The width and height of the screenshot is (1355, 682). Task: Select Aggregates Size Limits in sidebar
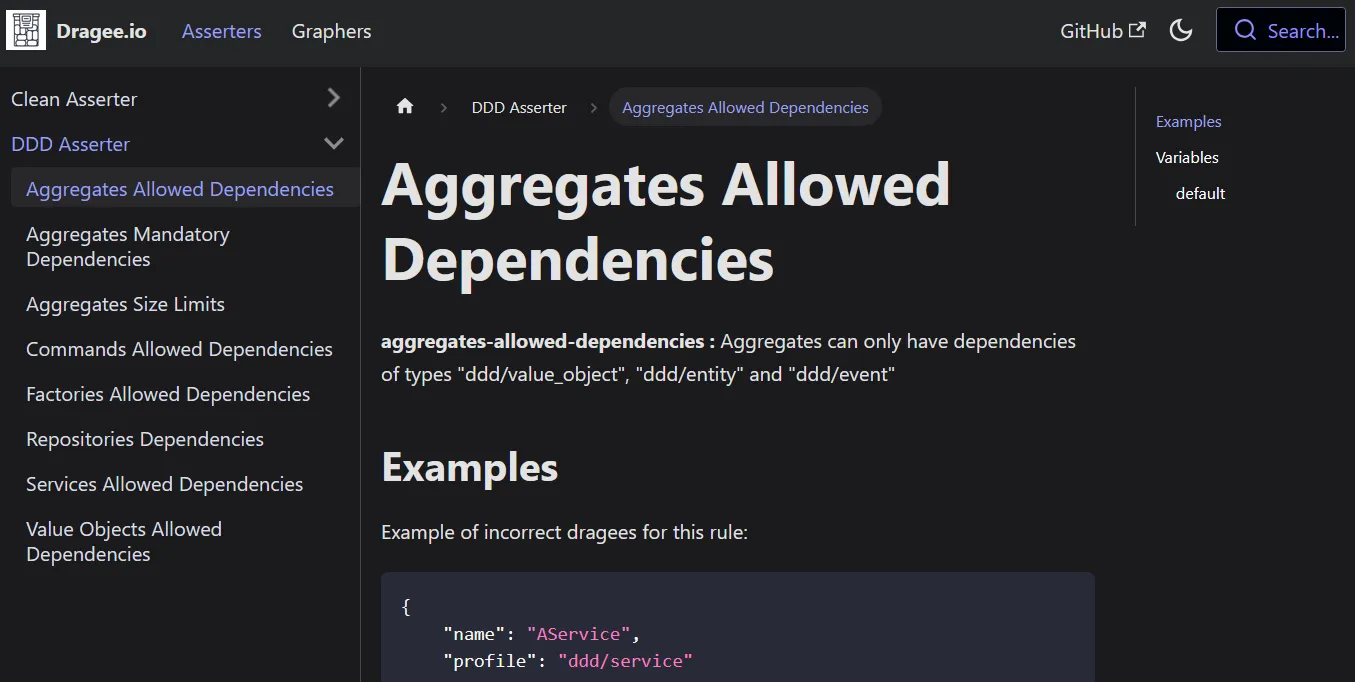point(125,304)
